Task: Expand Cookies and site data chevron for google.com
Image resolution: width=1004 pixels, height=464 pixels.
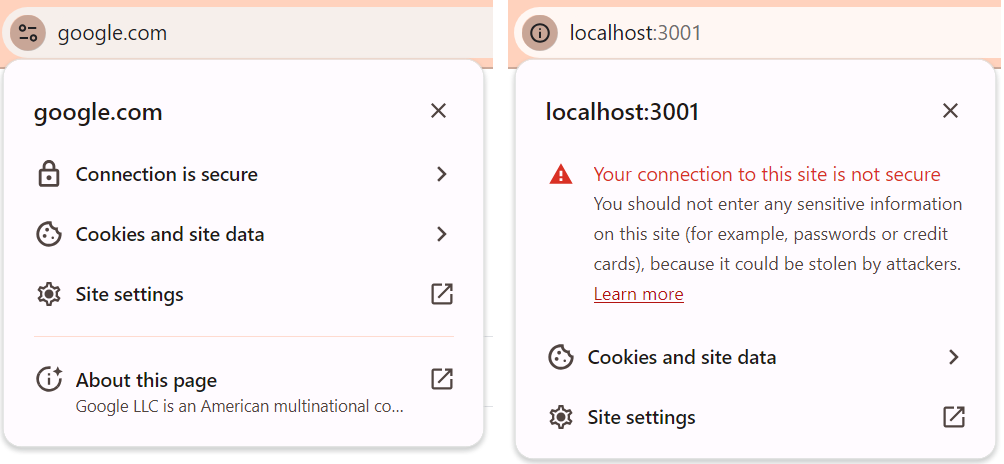Action: 441,234
